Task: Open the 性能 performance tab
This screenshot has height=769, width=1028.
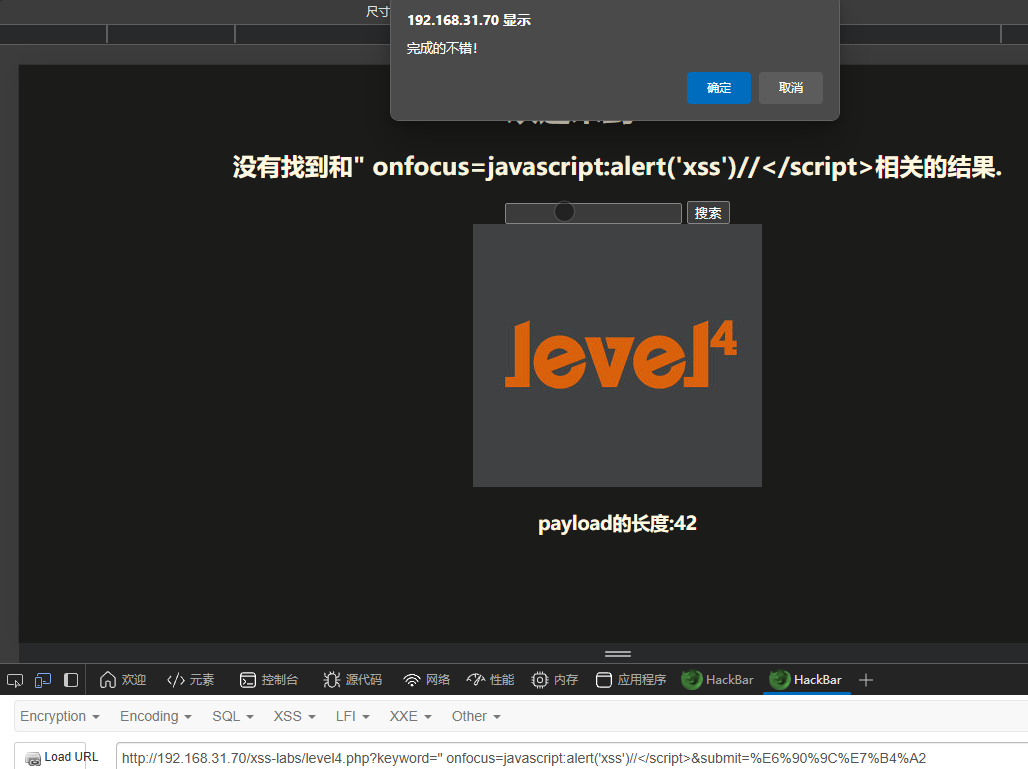Action: click(490, 680)
